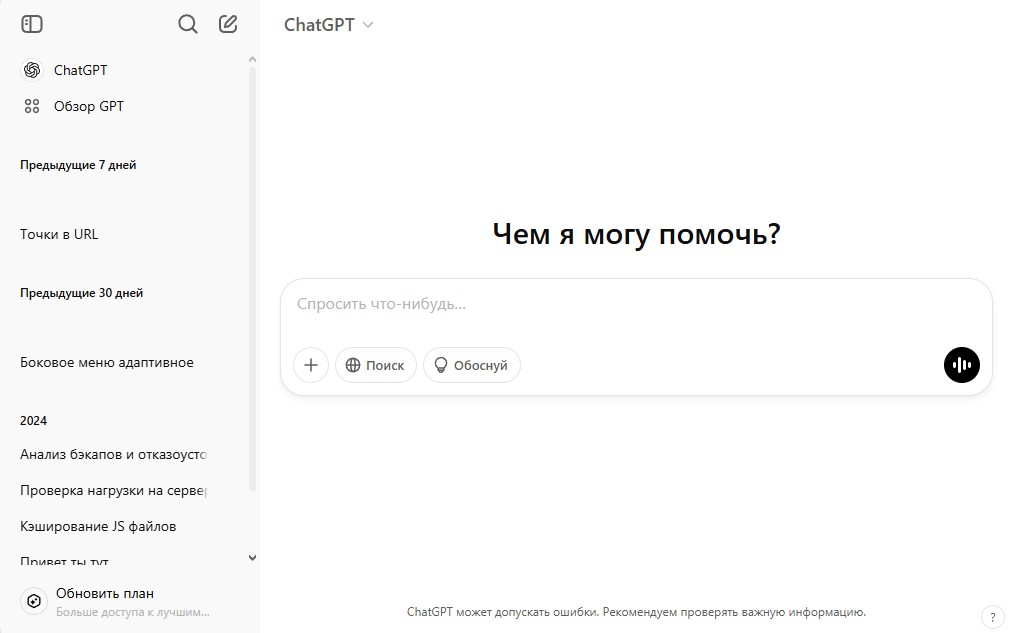Collapse the sidebar using its toggle icon
The height and width of the screenshot is (633, 1011).
[x=31, y=23]
